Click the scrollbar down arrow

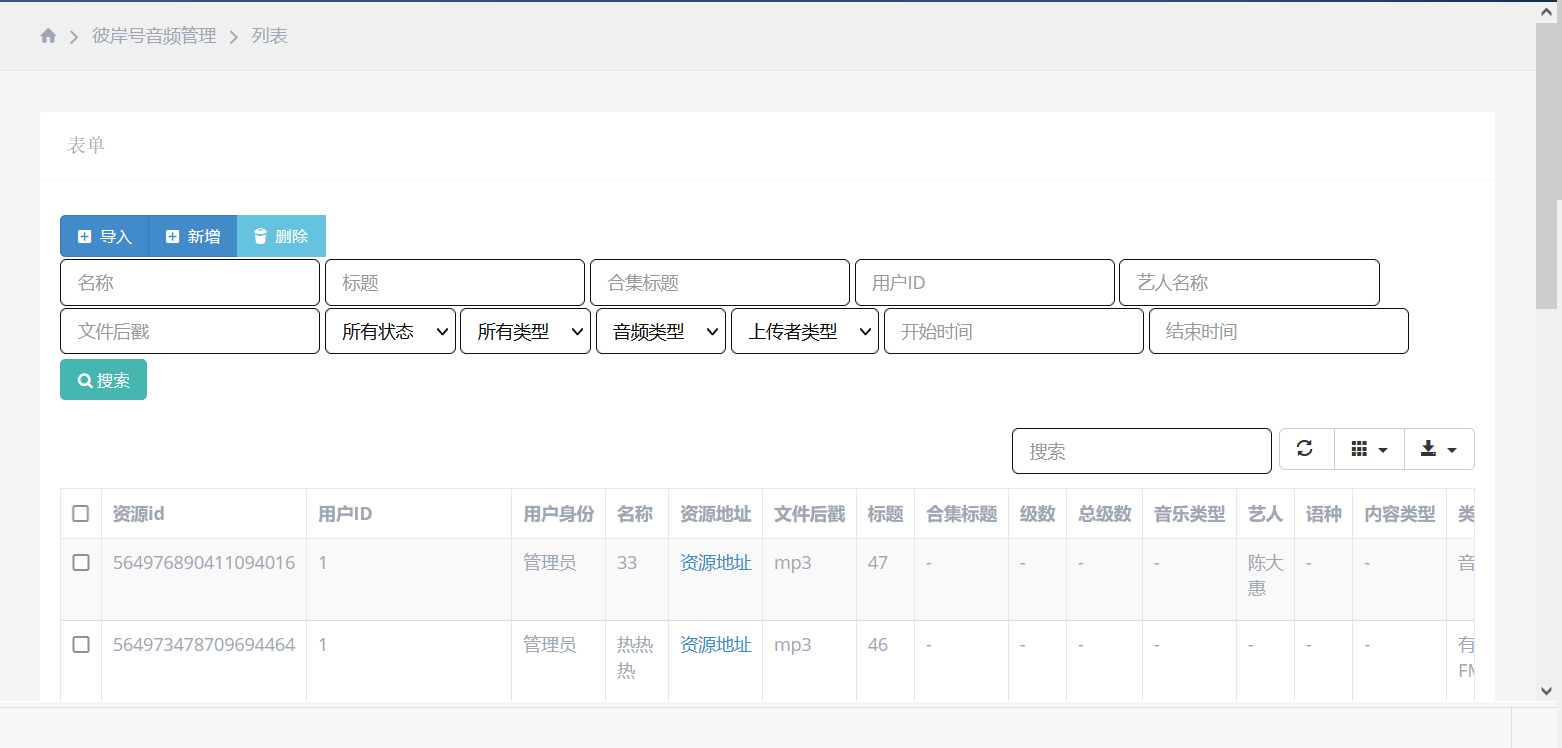pyautogui.click(x=1546, y=690)
